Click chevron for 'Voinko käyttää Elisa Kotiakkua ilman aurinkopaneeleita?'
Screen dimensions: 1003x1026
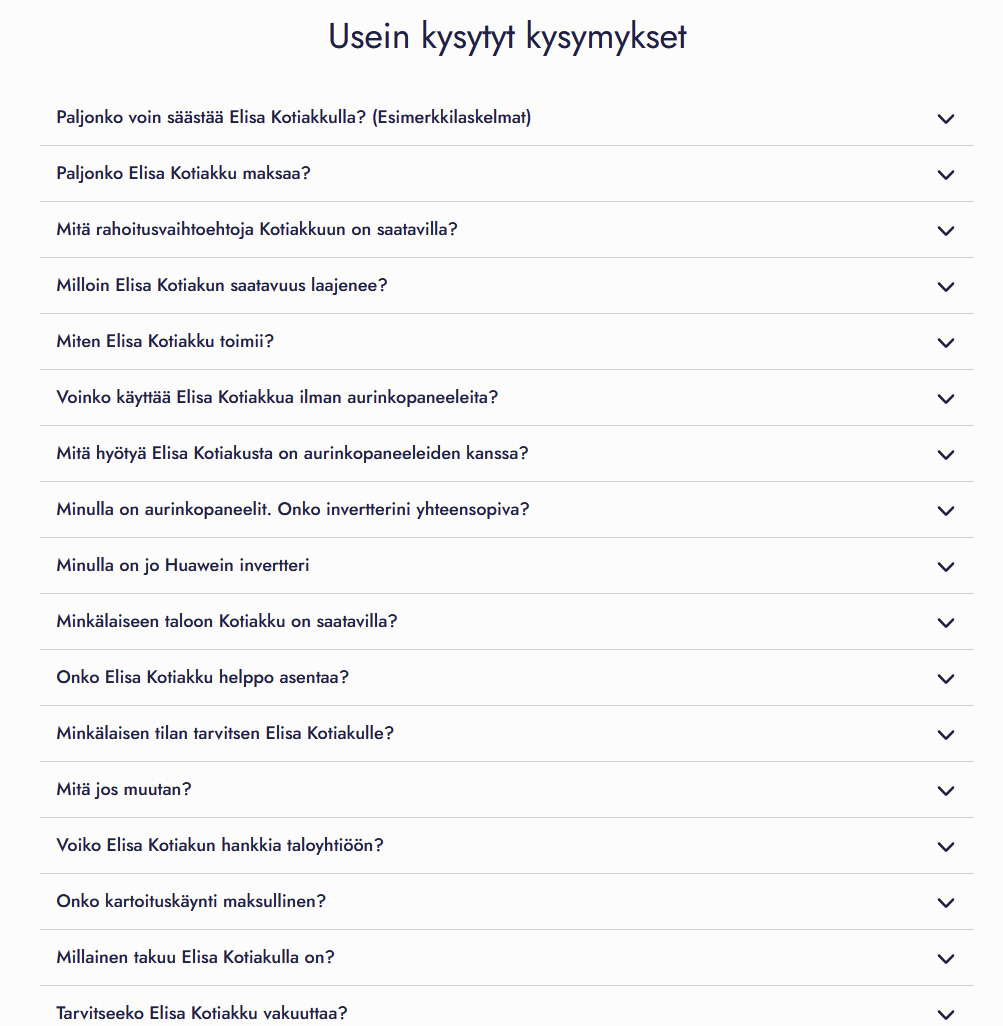click(x=946, y=399)
